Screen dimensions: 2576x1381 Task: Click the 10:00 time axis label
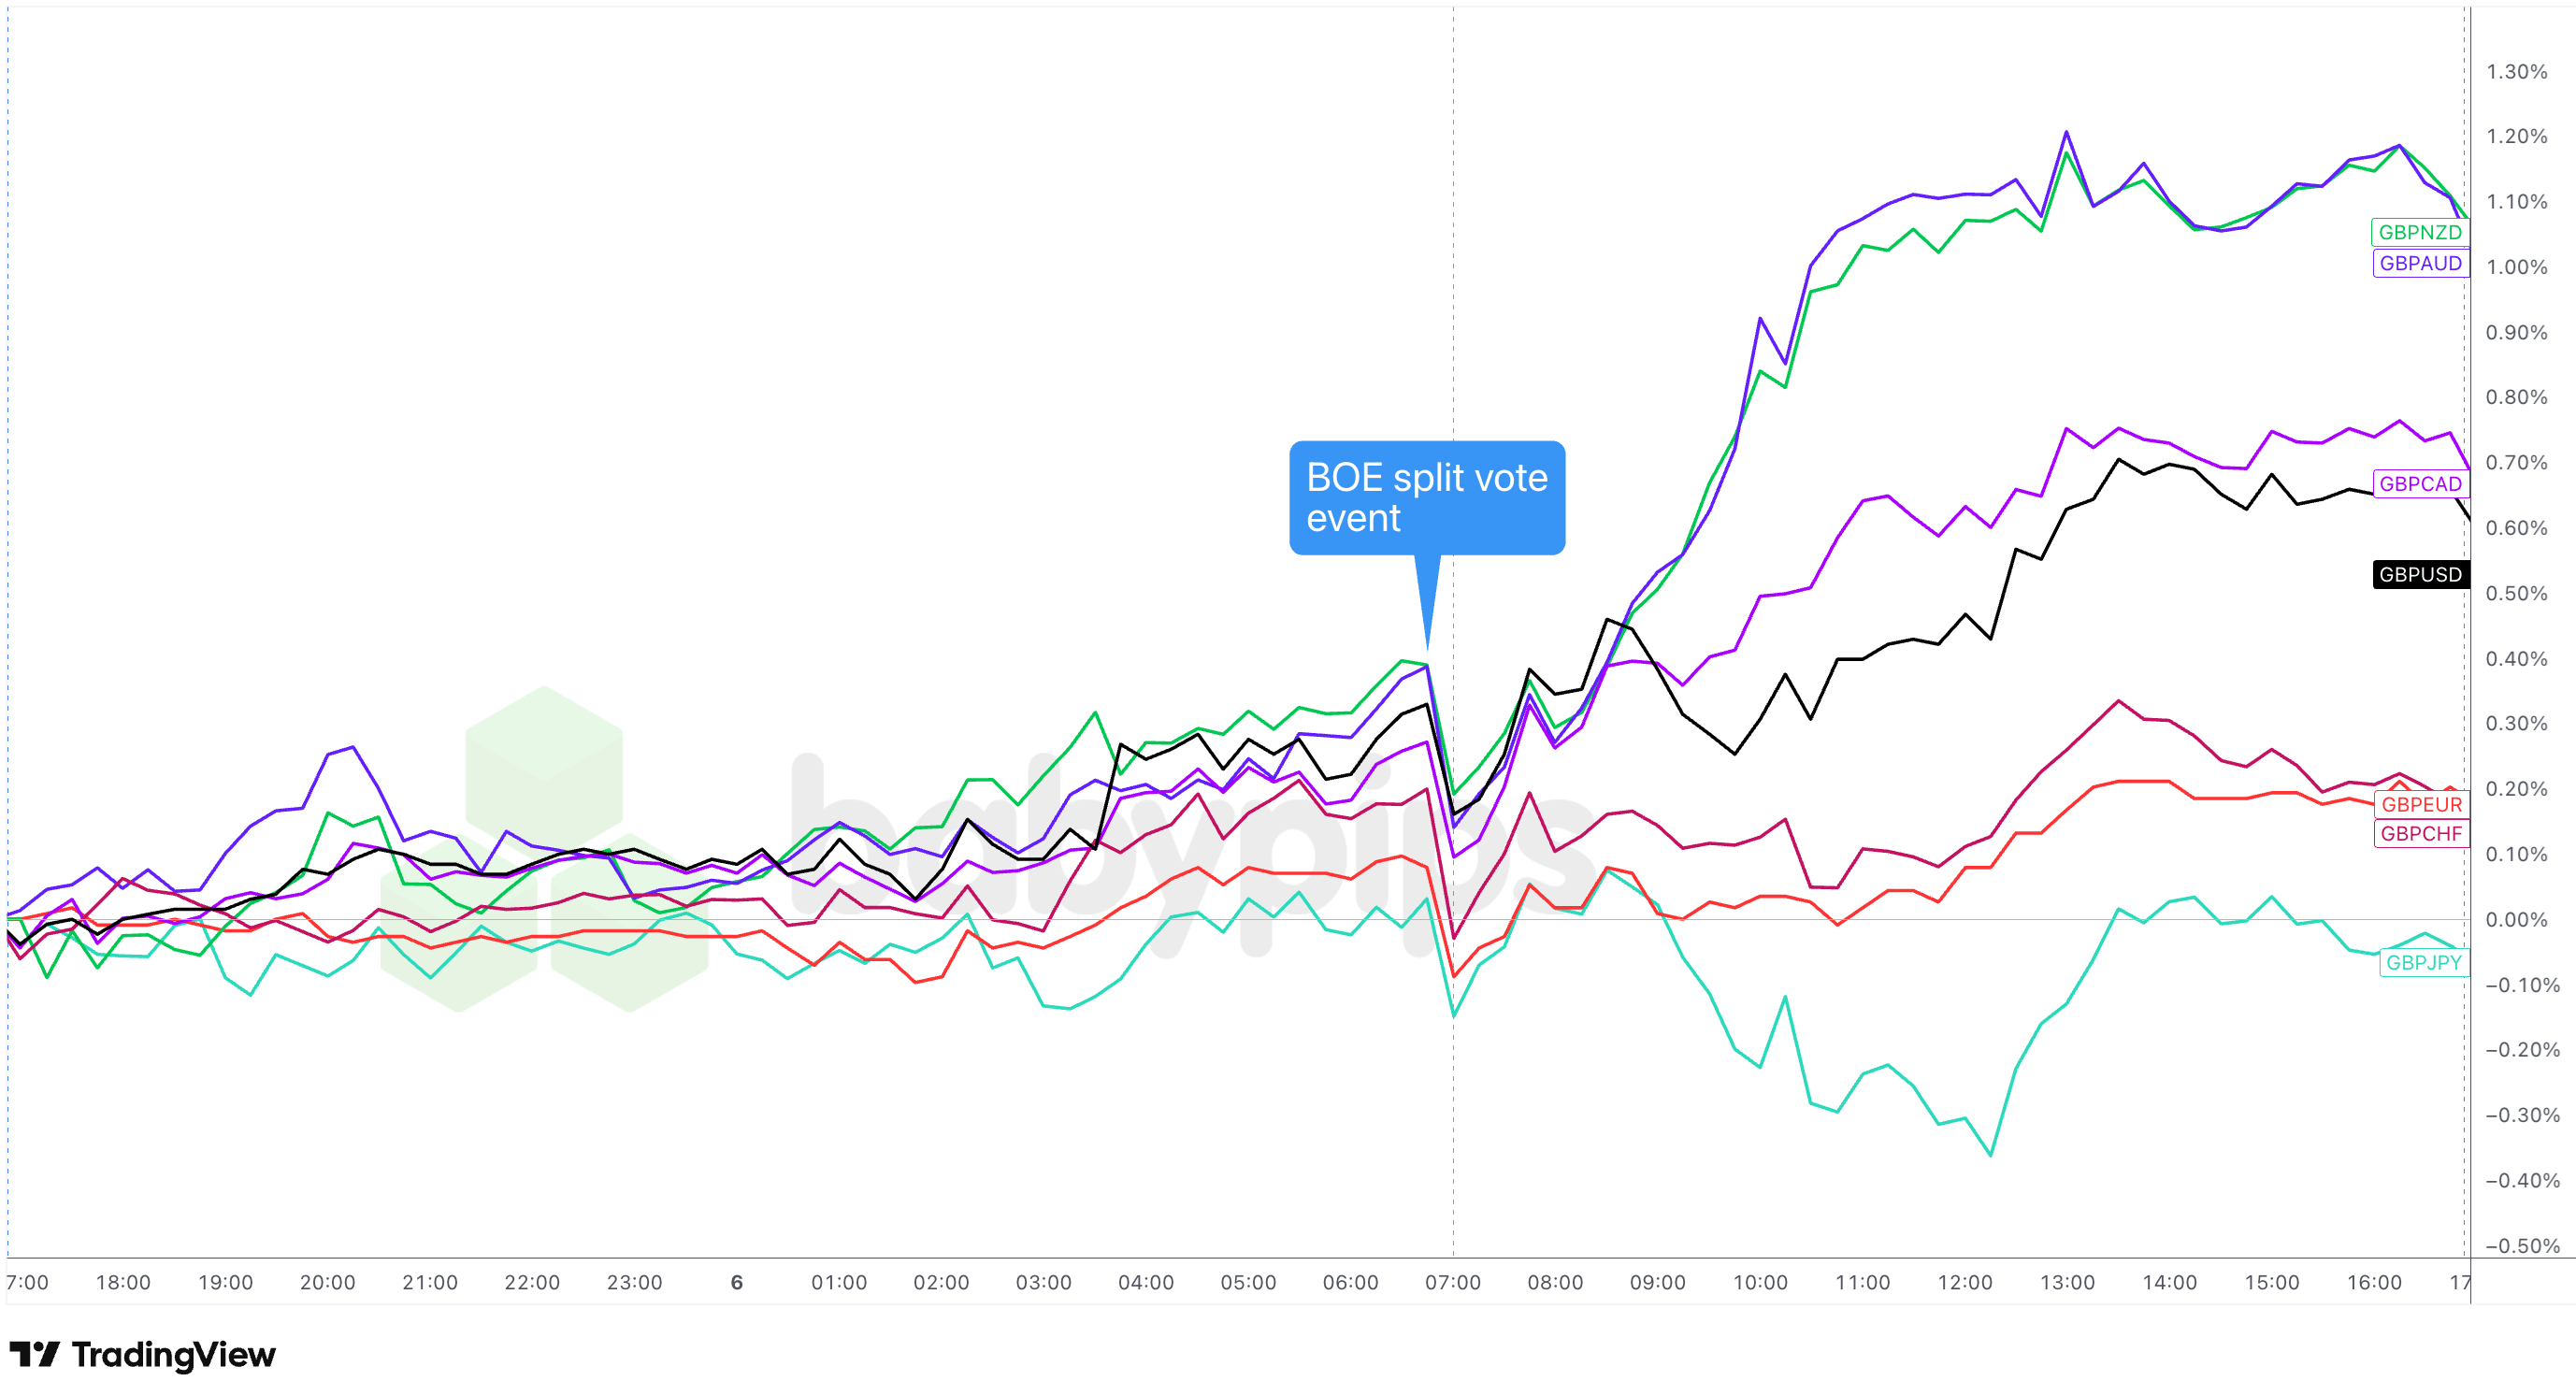pos(1759,1282)
